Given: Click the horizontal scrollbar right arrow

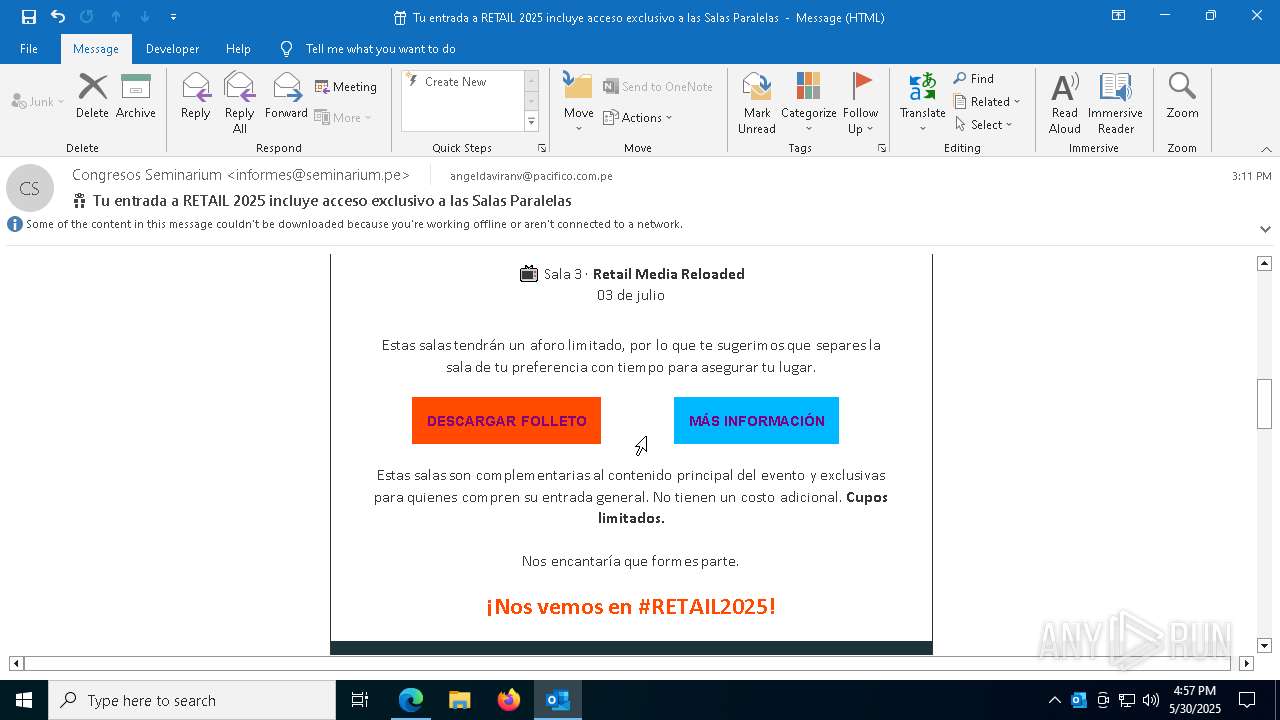Looking at the screenshot, I should pyautogui.click(x=1246, y=663).
